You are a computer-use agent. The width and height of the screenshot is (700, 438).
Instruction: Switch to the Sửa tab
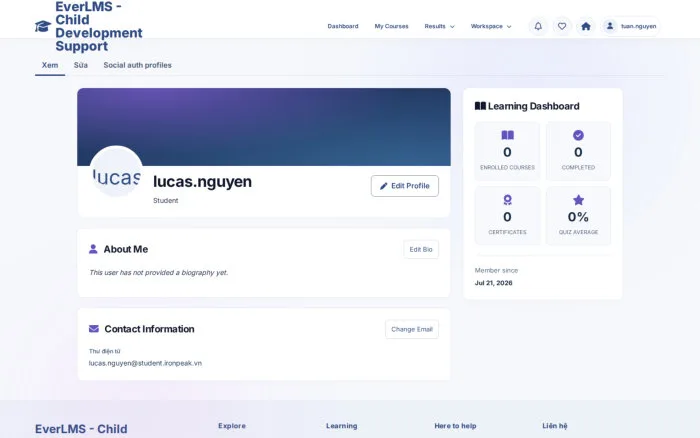(81, 65)
